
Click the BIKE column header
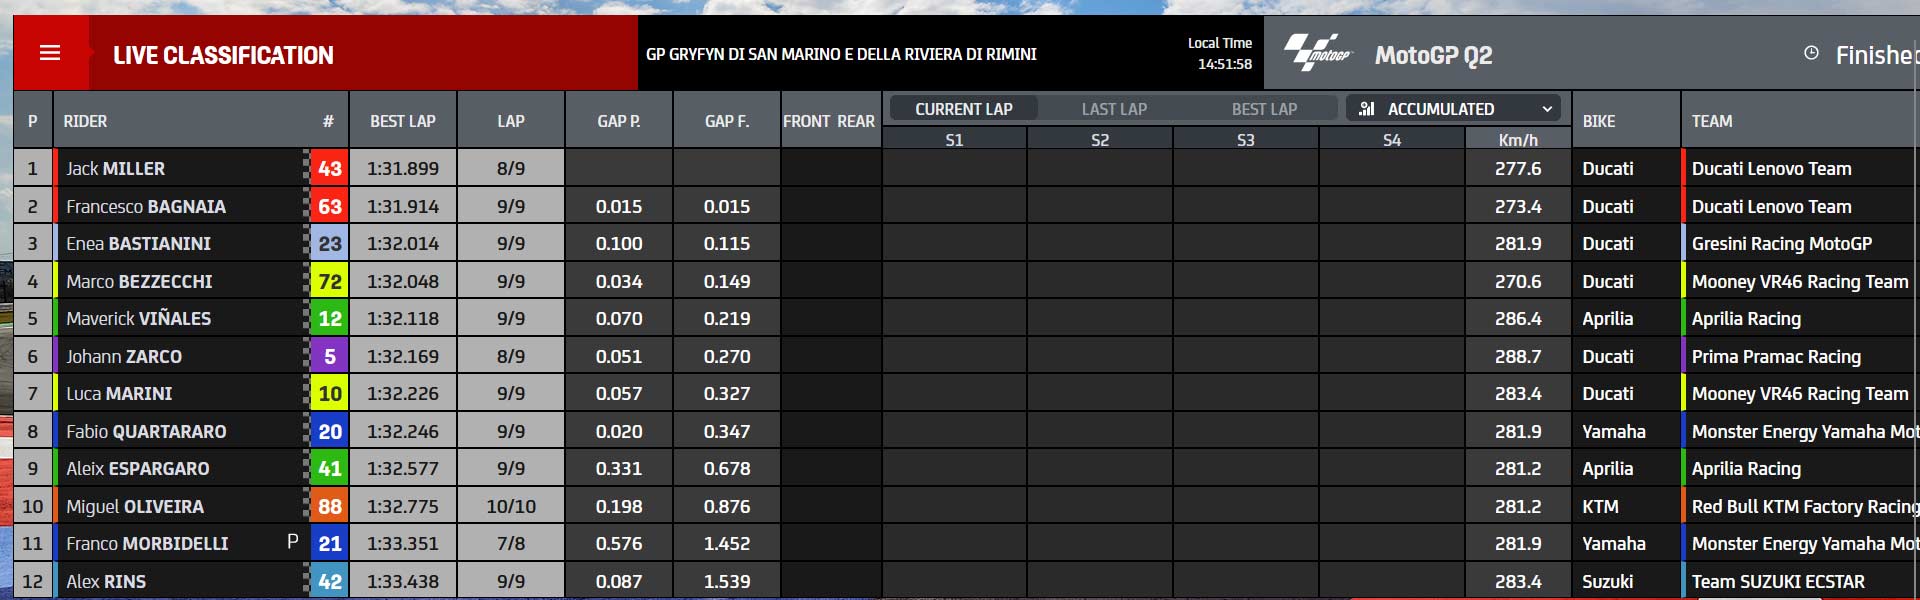coord(1599,121)
